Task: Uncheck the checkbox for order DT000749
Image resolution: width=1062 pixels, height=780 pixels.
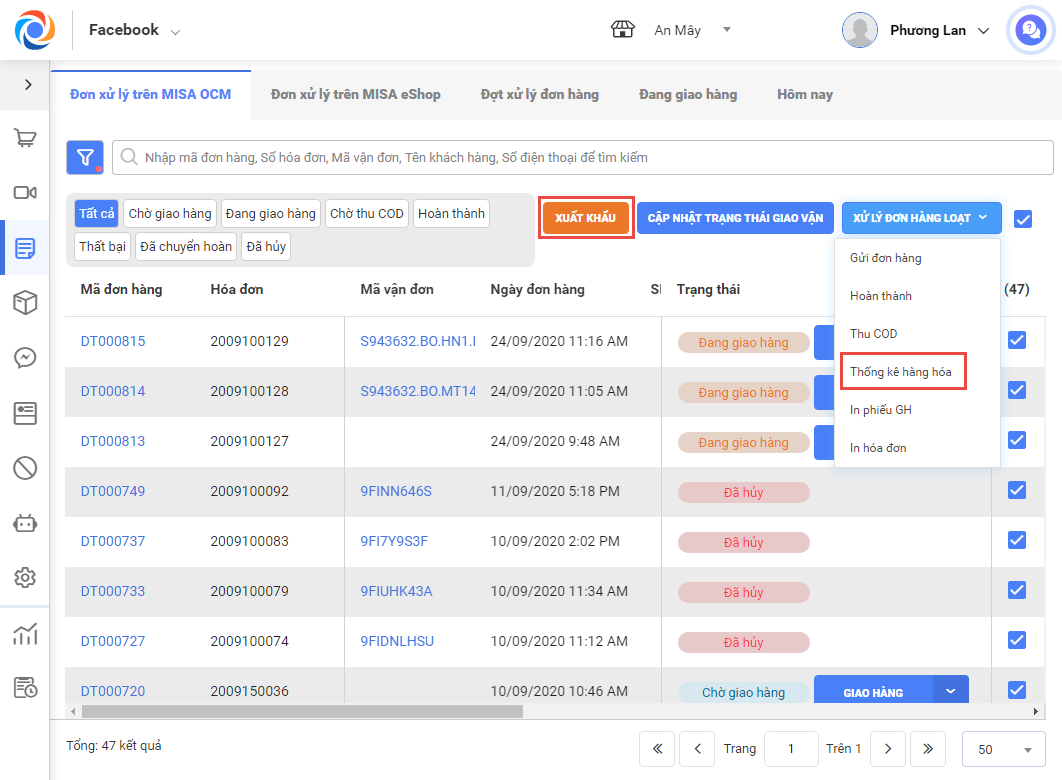Action: point(1017,490)
